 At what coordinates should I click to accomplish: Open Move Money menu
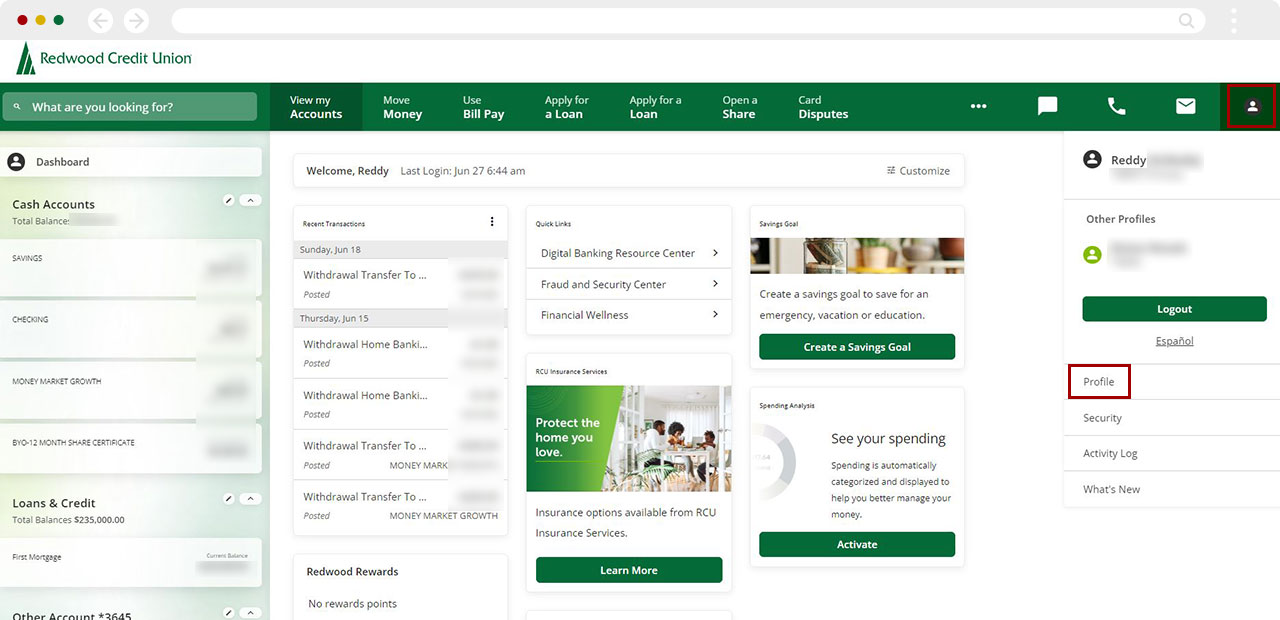(403, 107)
